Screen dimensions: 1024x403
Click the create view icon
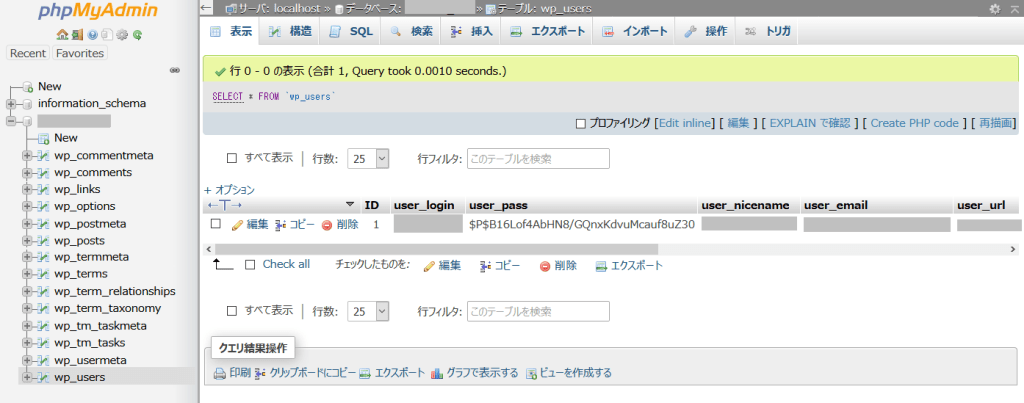tap(532, 374)
